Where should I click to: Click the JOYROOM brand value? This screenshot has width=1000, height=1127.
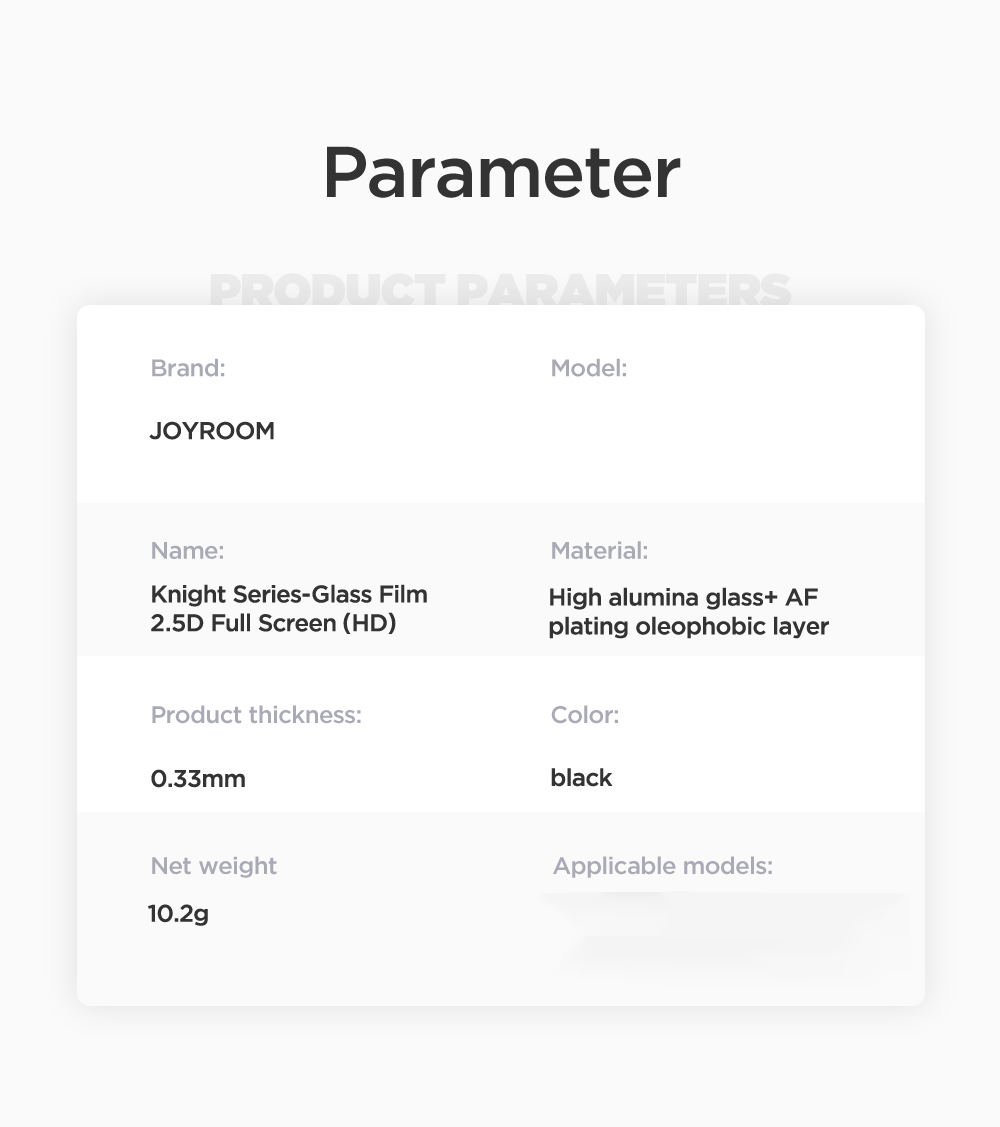click(x=212, y=431)
